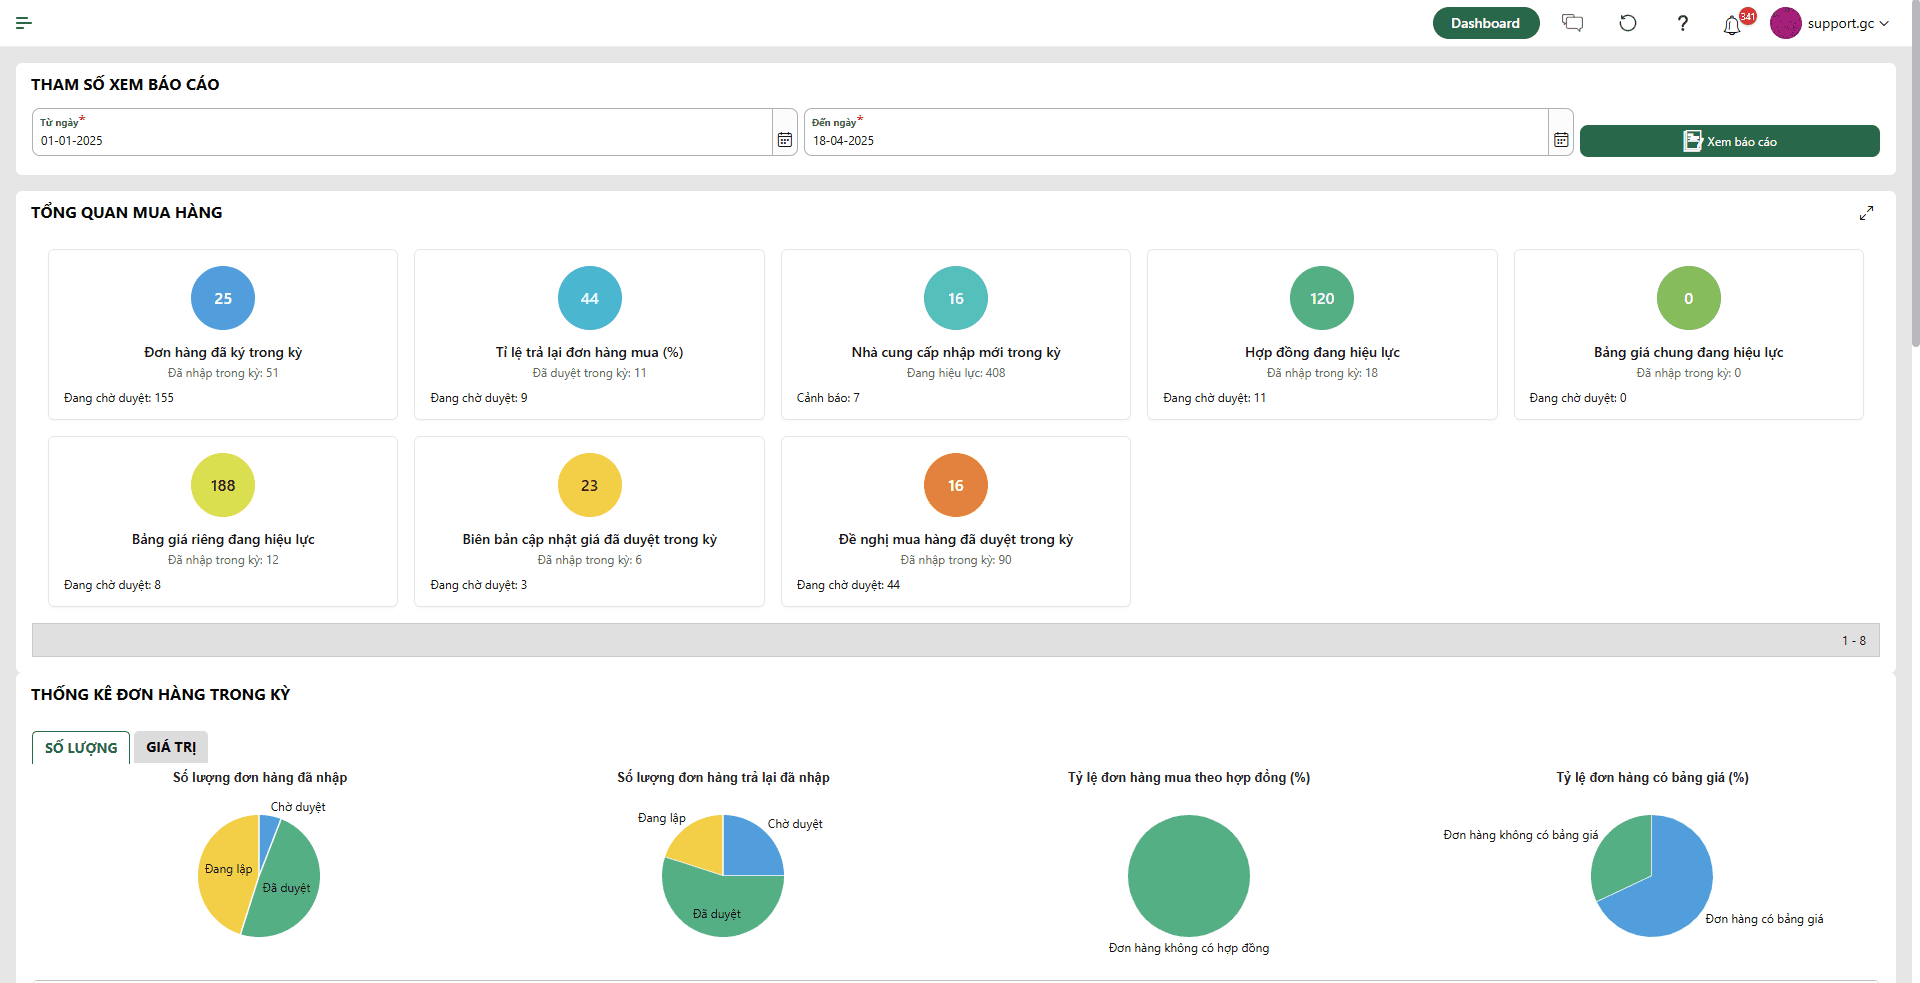Open notifications bell with 341 badge
The width and height of the screenshot is (1920, 983).
pos(1732,25)
